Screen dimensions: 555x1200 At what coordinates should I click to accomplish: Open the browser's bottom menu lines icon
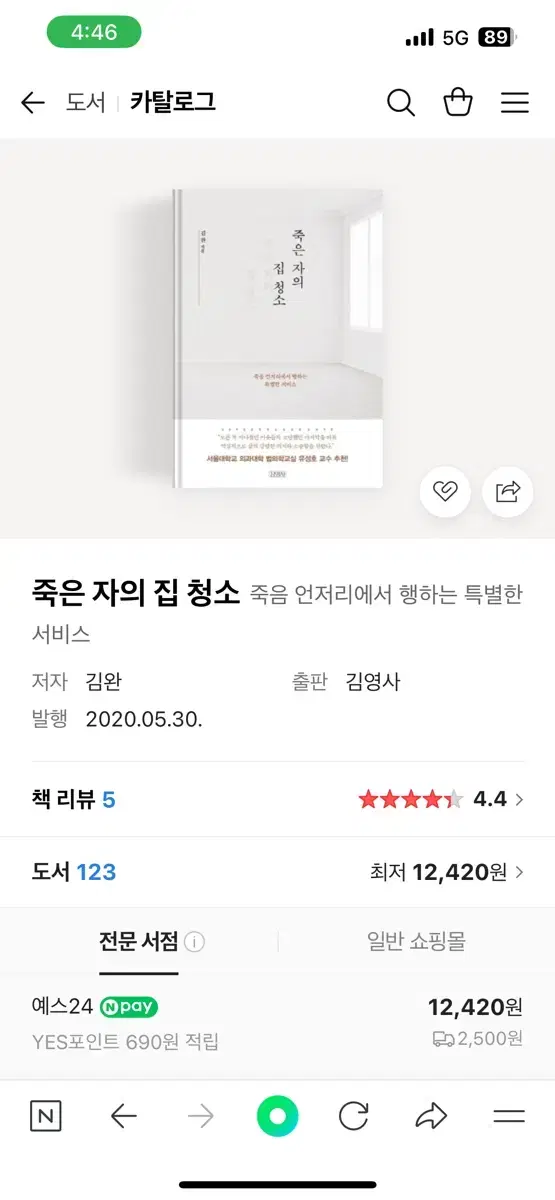tap(509, 1116)
